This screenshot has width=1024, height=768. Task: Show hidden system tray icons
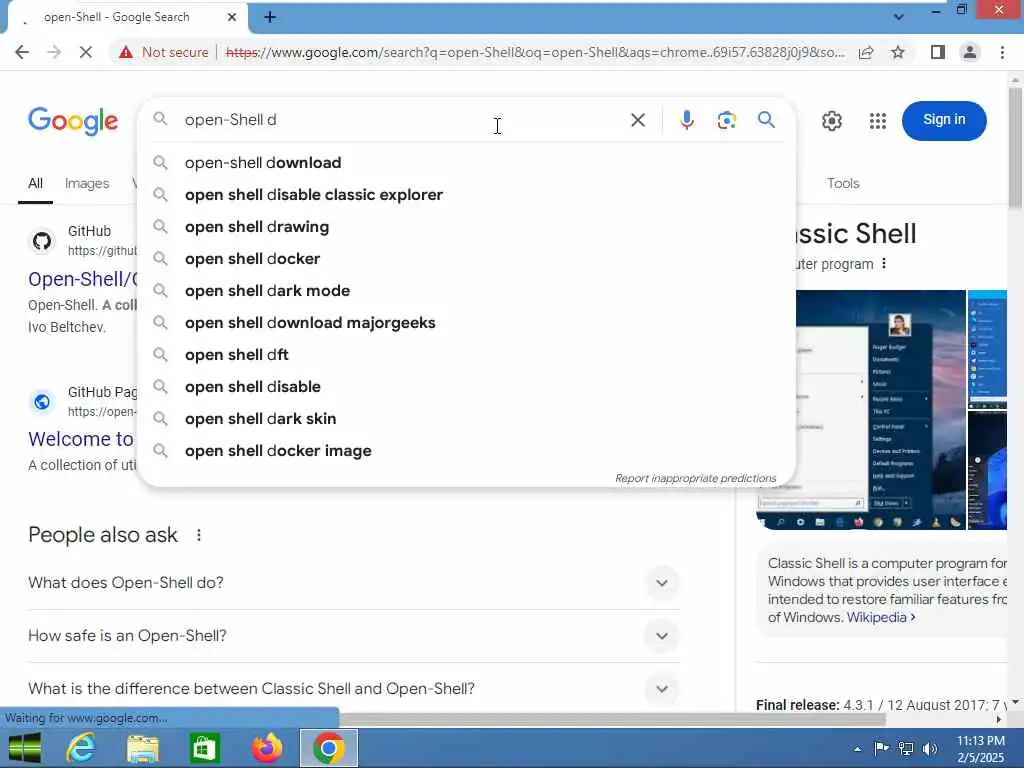[x=857, y=749]
